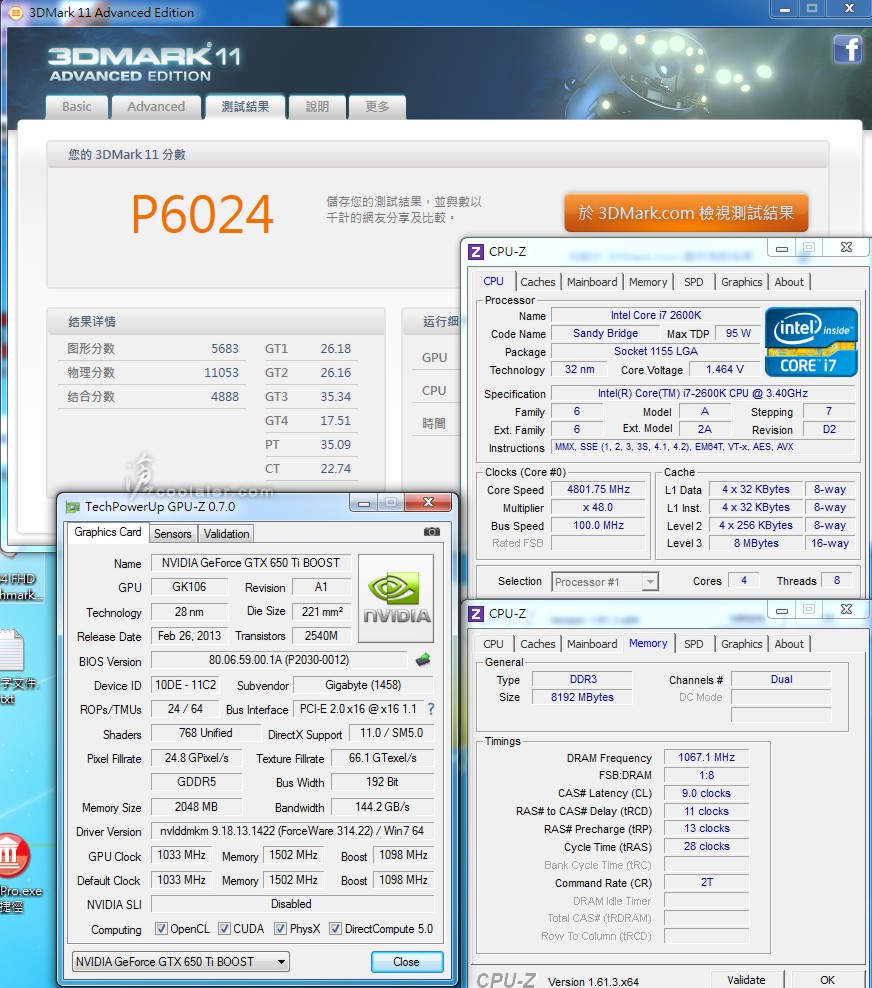The image size is (872, 988).
Task: Minimize the GPU-Z window
Action: pyautogui.click(x=364, y=503)
